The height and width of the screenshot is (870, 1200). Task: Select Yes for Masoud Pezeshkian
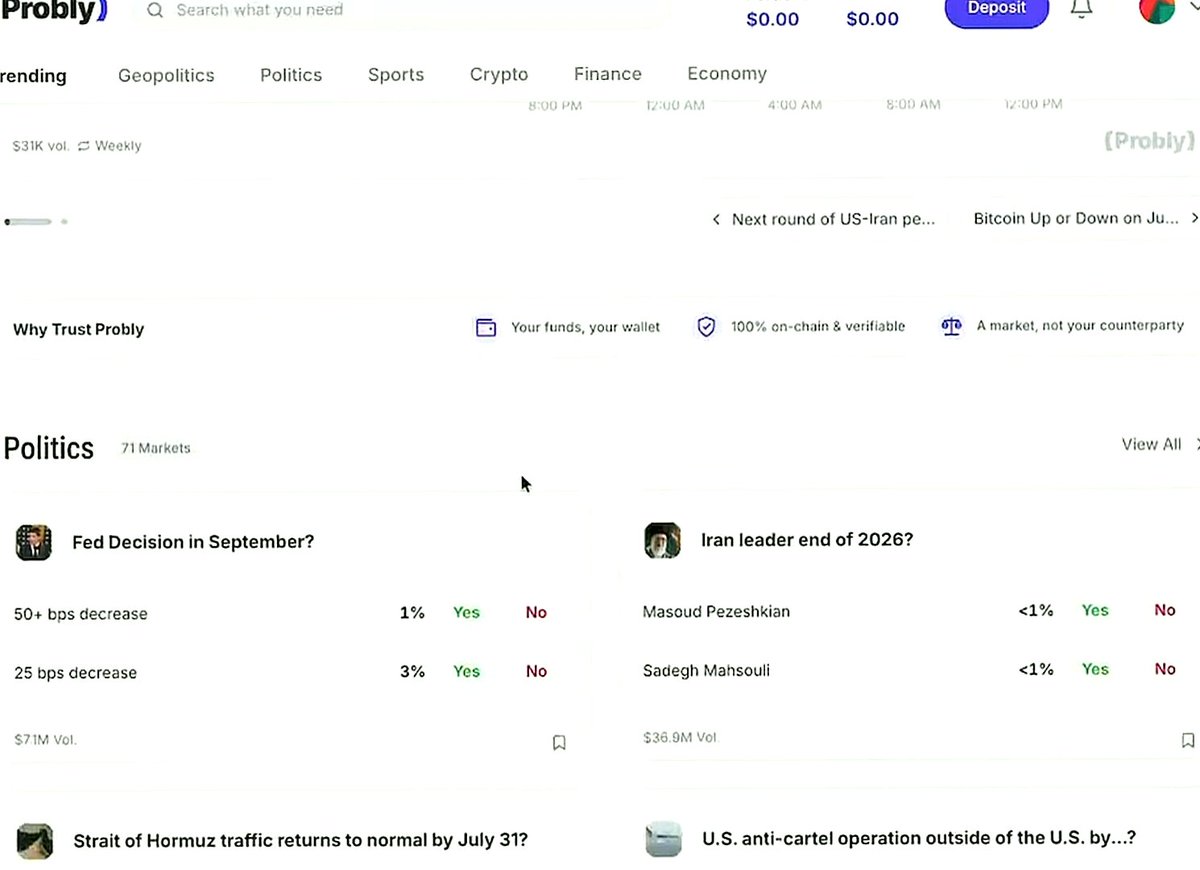1095,610
